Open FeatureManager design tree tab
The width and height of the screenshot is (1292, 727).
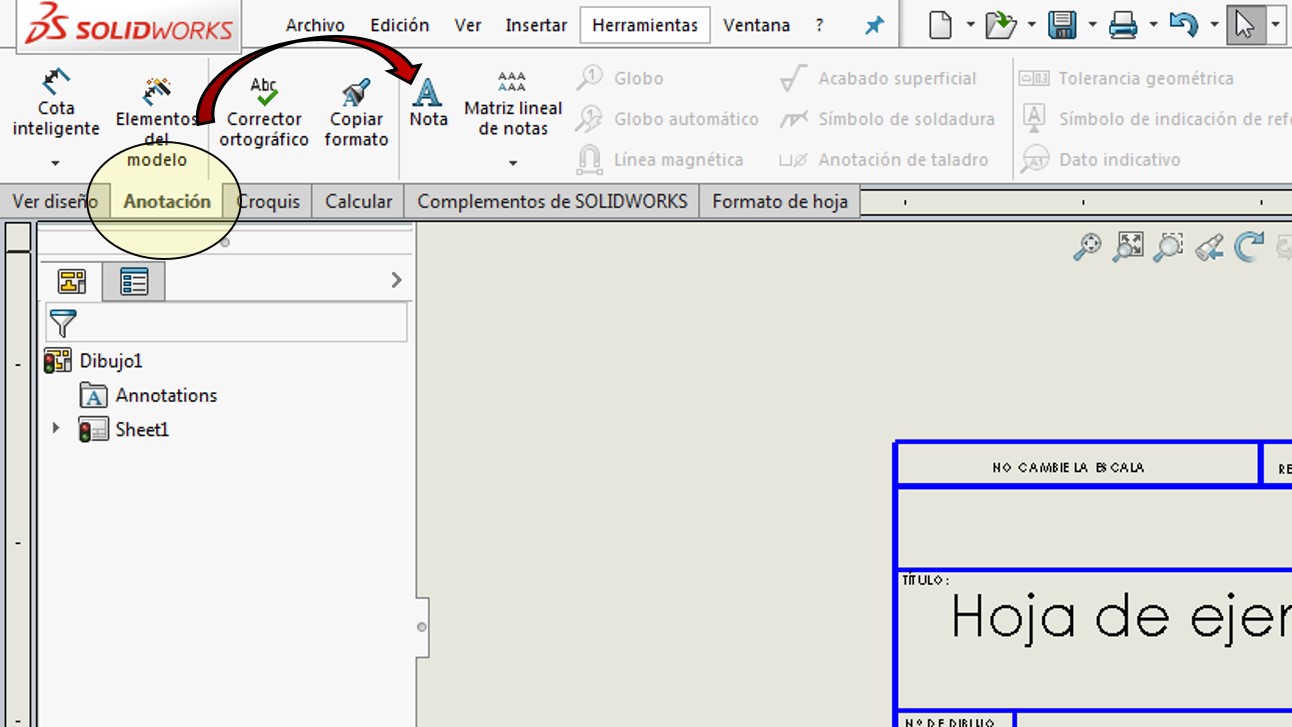coord(72,282)
